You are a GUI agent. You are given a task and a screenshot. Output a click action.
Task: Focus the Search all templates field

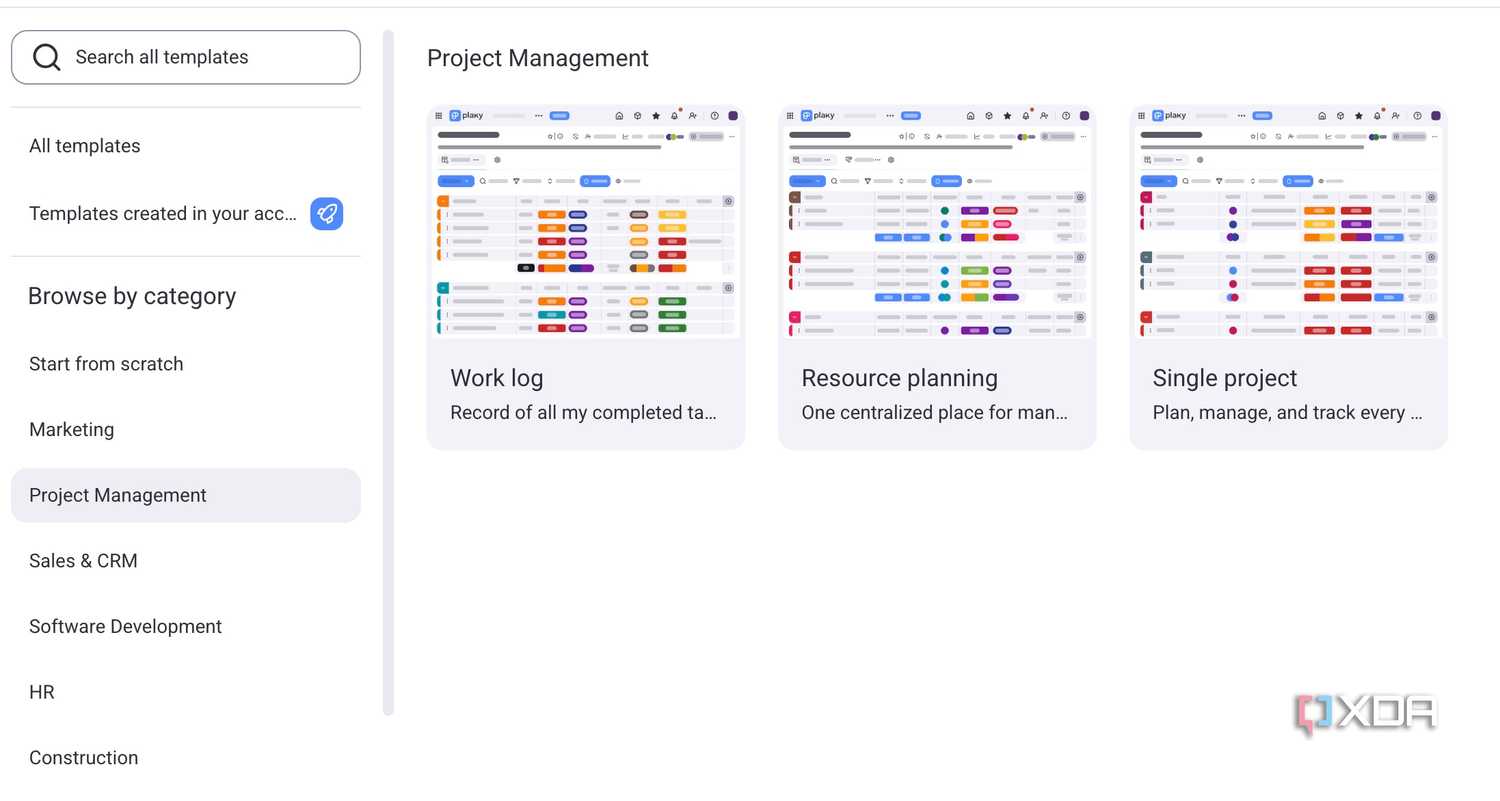[186, 57]
